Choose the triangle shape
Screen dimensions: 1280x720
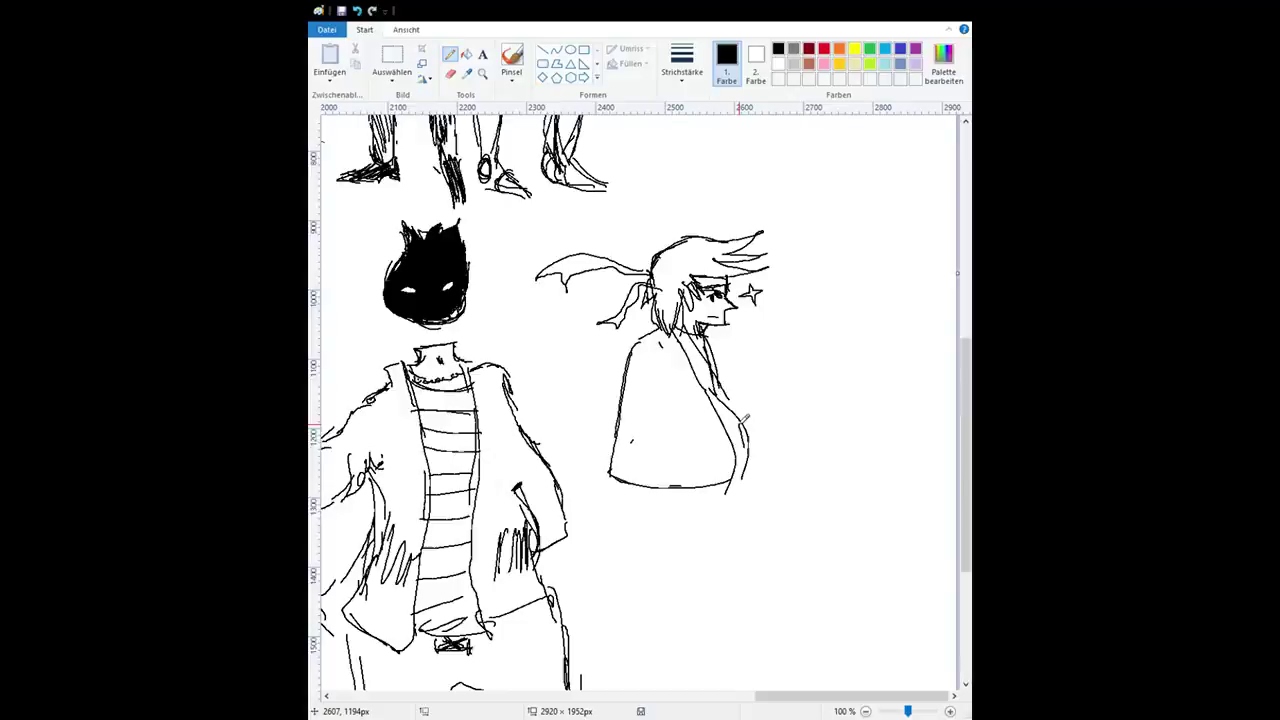click(570, 64)
